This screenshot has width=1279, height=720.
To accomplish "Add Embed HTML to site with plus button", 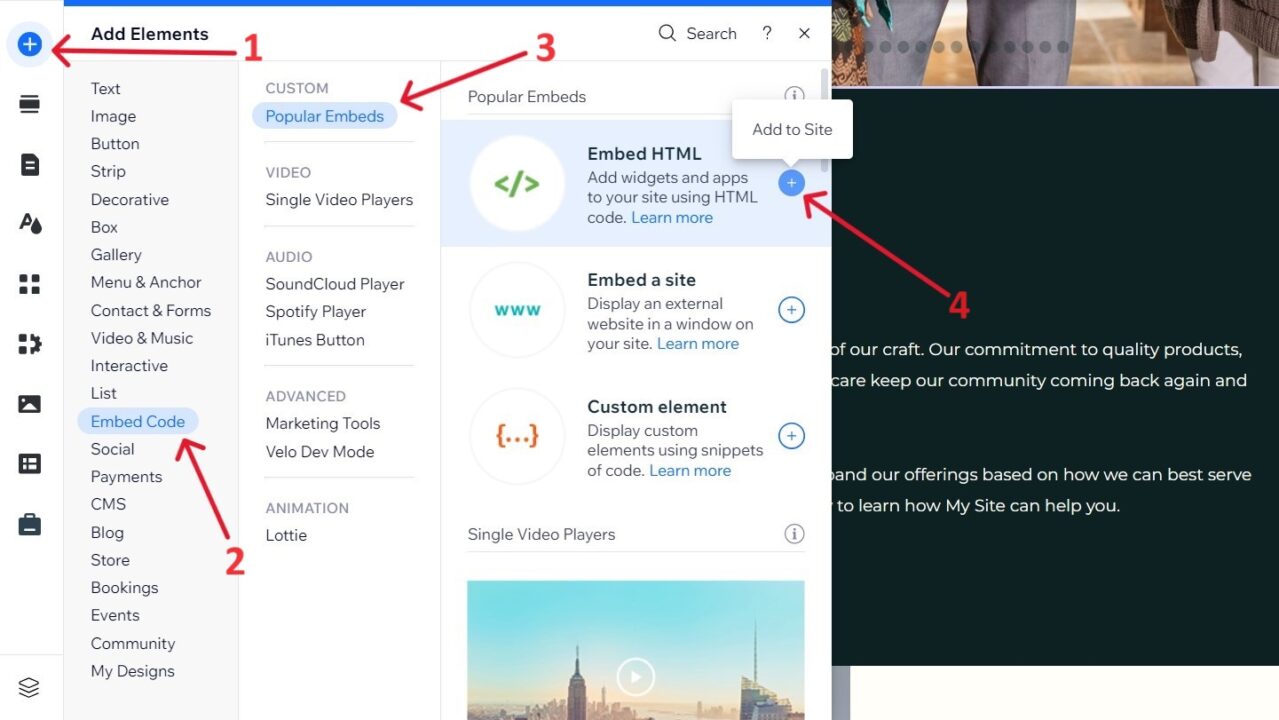I will coord(791,183).
